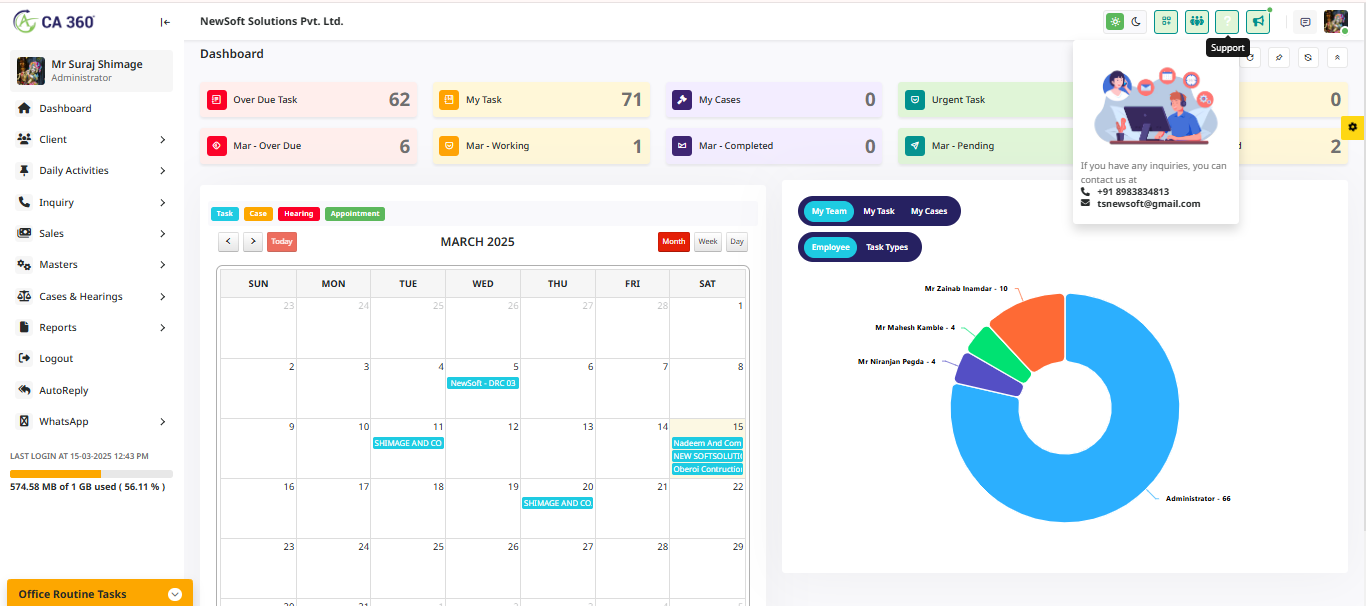
Task: Click the My Cases hammer icon
Action: [x=682, y=100]
